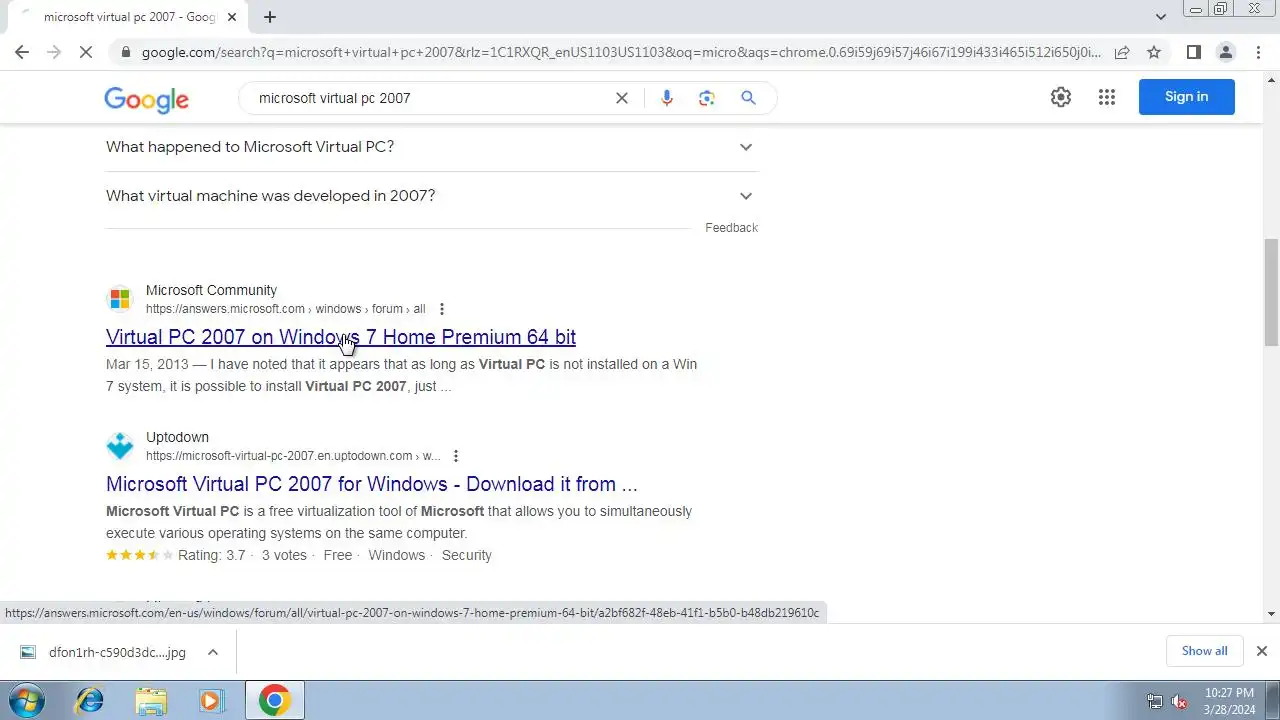1280x720 pixels.
Task: Open Google apps grid
Action: (x=1107, y=97)
